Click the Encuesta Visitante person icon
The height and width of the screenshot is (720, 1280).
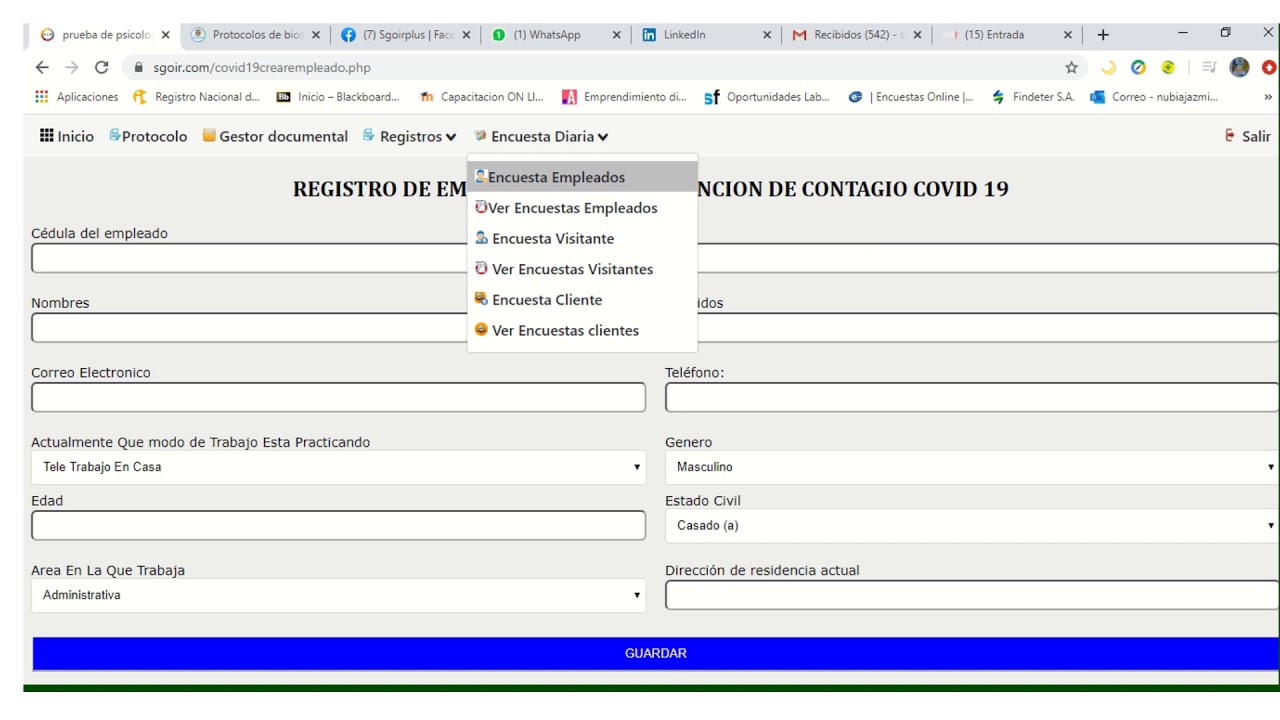pyautogui.click(x=481, y=238)
